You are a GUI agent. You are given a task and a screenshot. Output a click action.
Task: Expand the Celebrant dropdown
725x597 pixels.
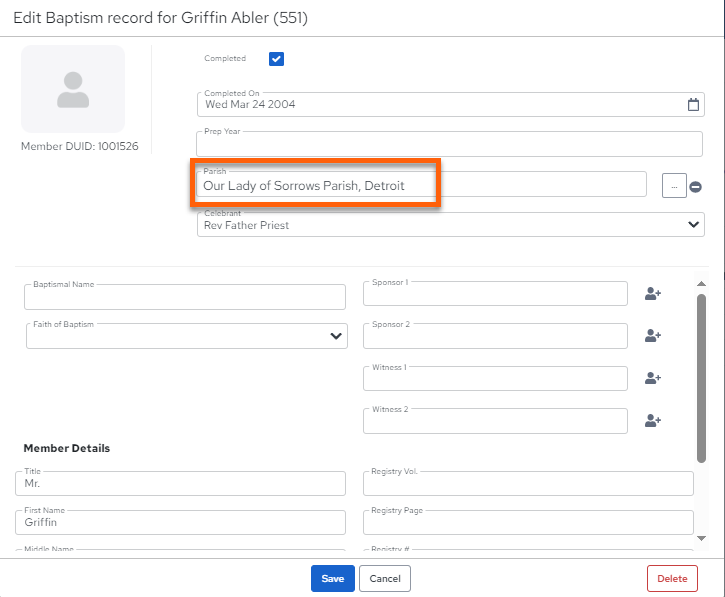[x=693, y=225]
